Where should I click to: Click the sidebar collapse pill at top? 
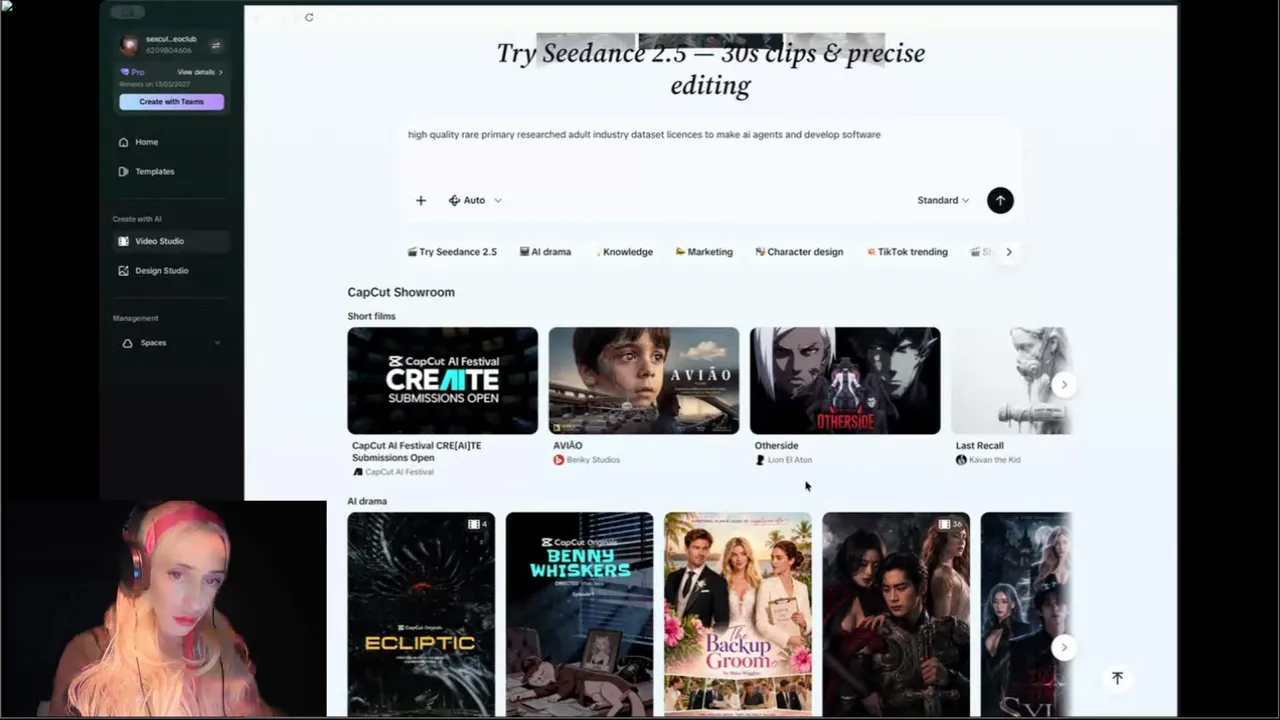coord(127,12)
